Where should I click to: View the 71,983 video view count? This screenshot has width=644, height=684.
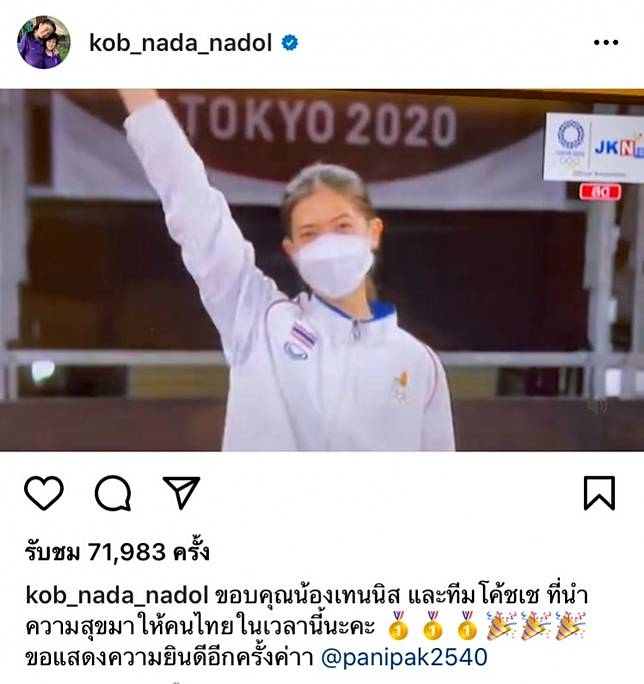pyautogui.click(x=117, y=552)
